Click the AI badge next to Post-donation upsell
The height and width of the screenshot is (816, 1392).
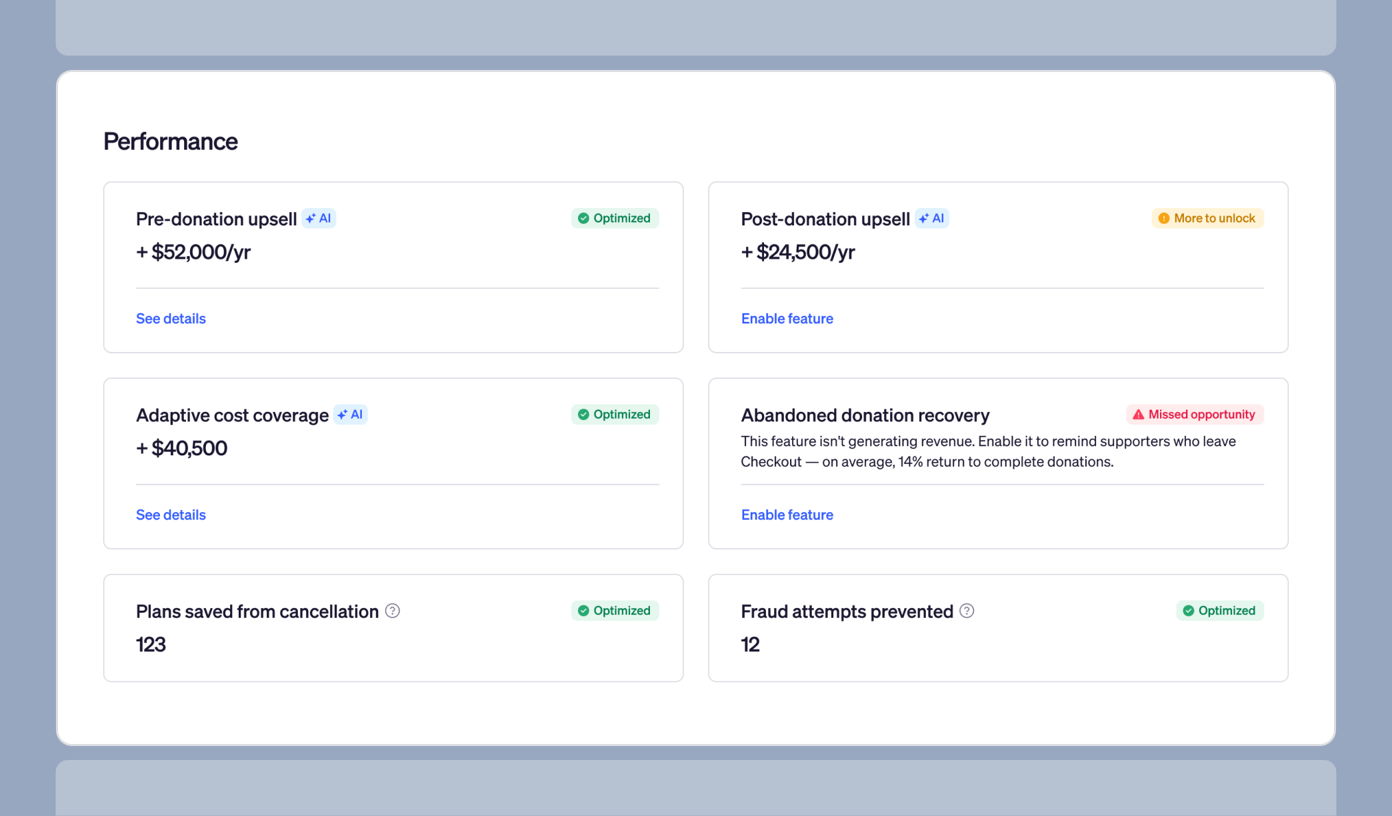pyautogui.click(x=931, y=218)
